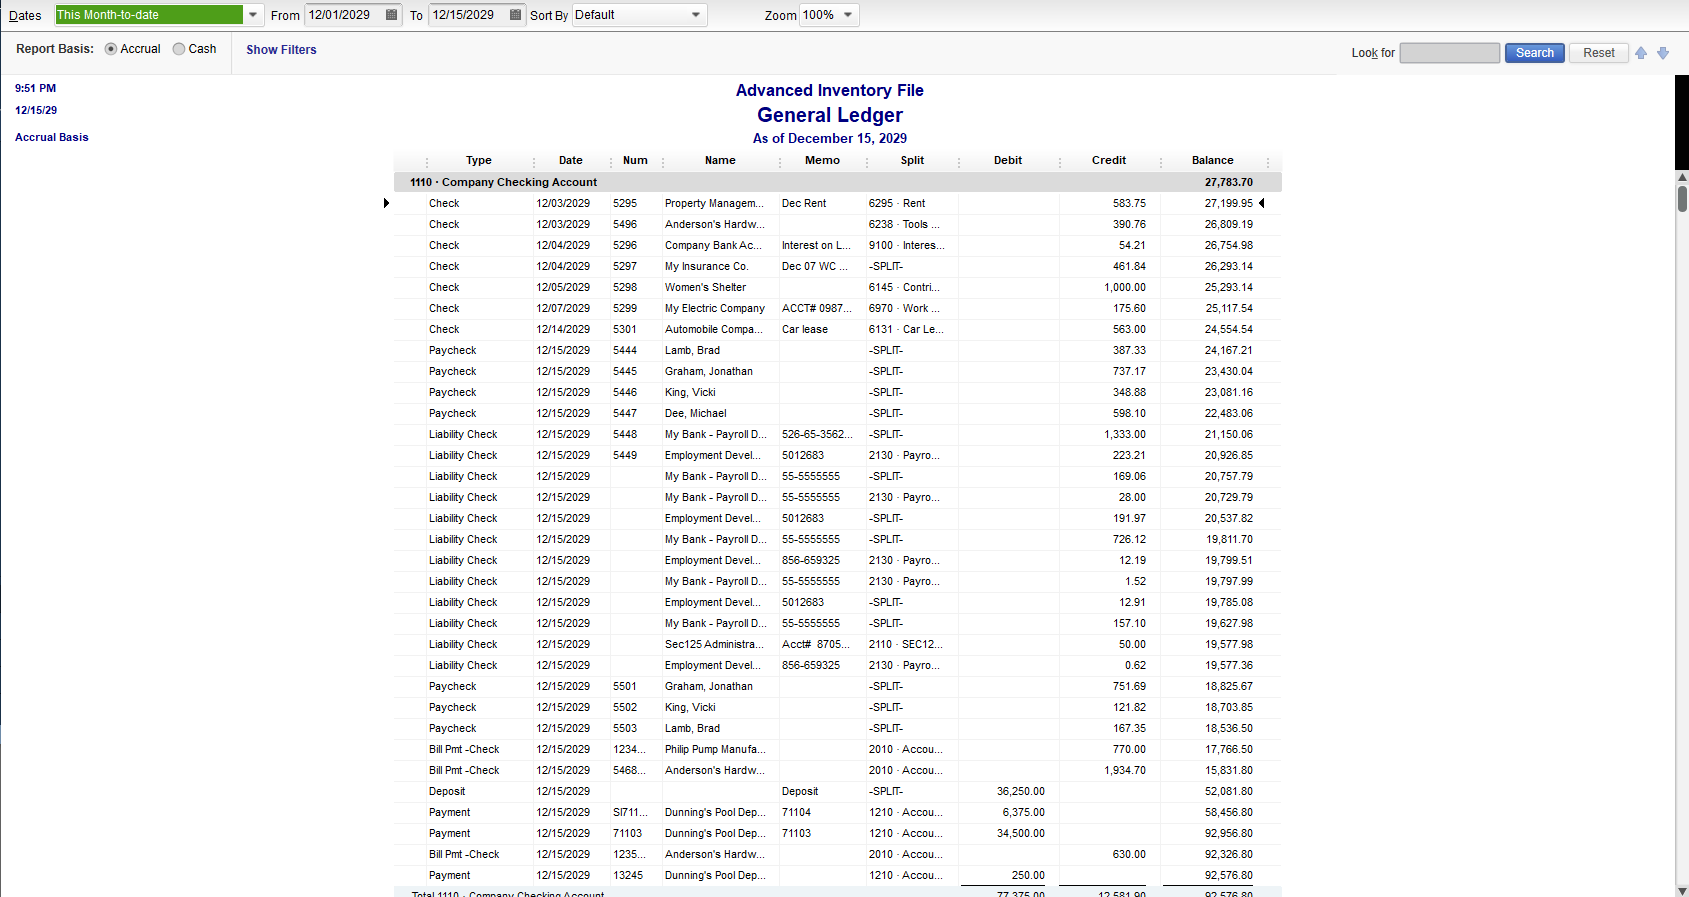This screenshot has height=897, width=1689.
Task: Click the 6145 Contri... split cell
Action: click(x=904, y=287)
